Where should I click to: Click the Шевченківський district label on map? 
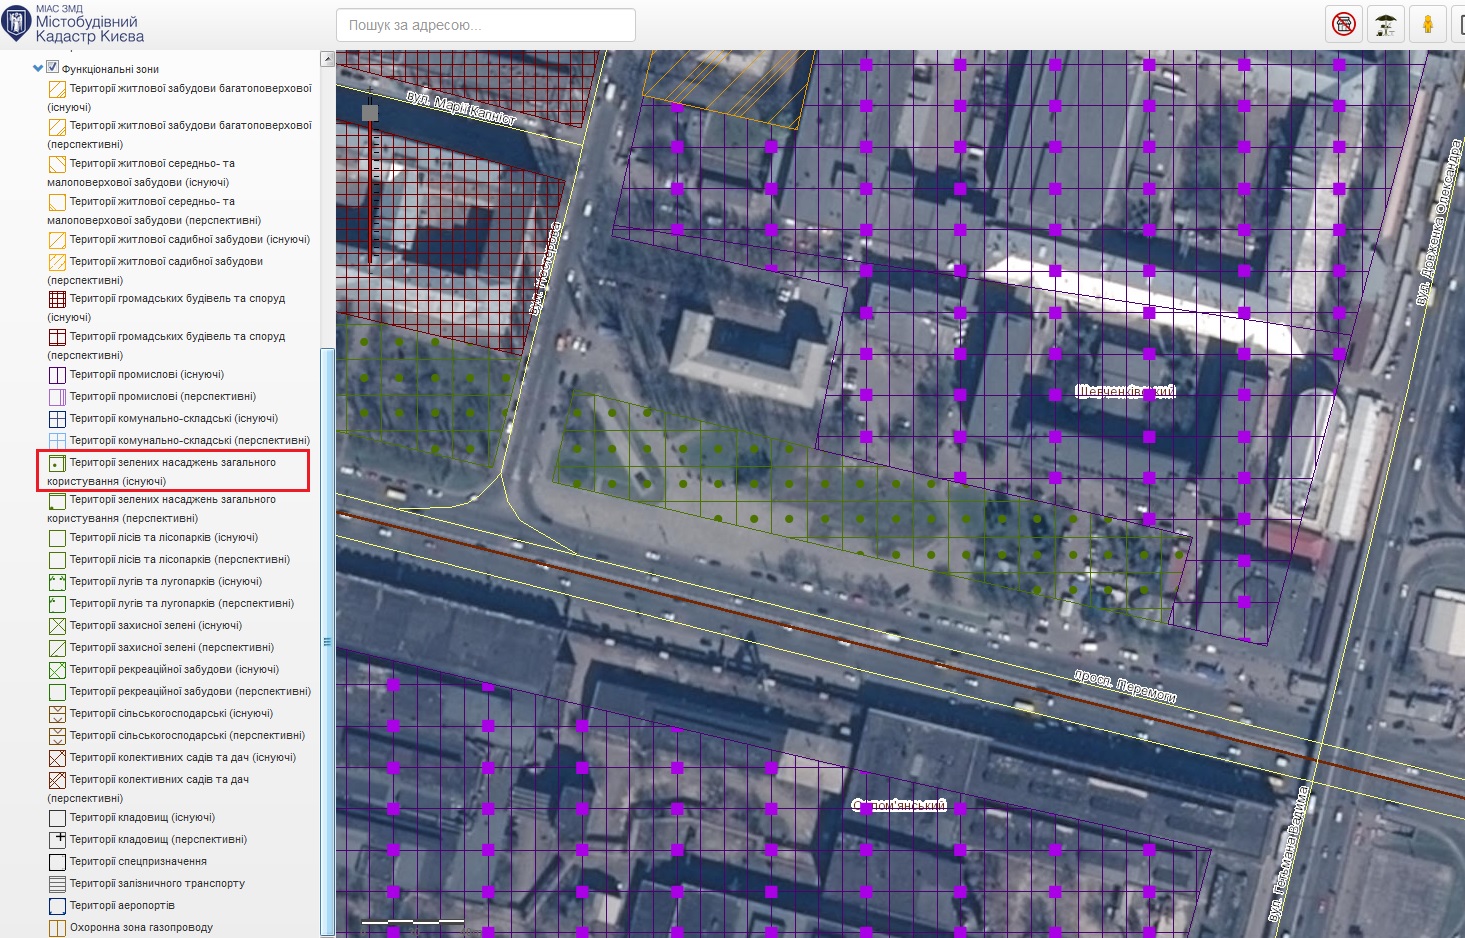point(1125,391)
